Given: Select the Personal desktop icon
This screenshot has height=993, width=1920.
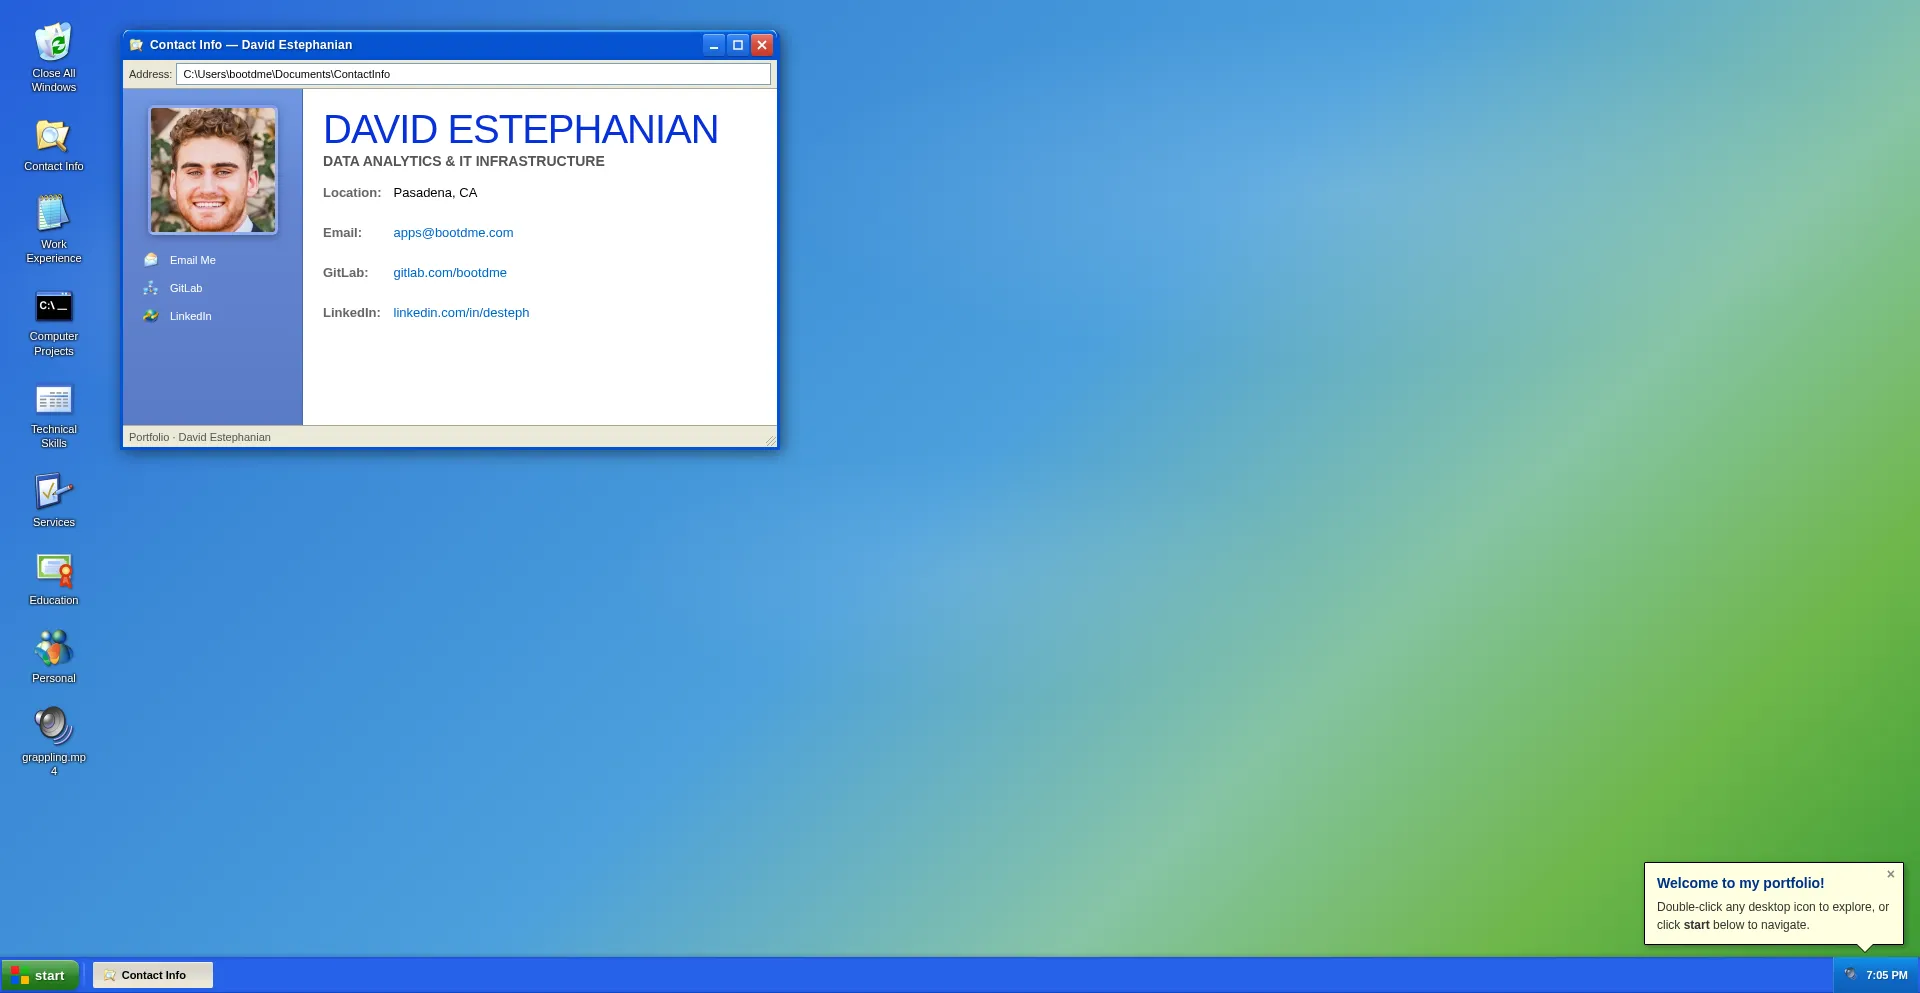Looking at the screenshot, I should [54, 657].
